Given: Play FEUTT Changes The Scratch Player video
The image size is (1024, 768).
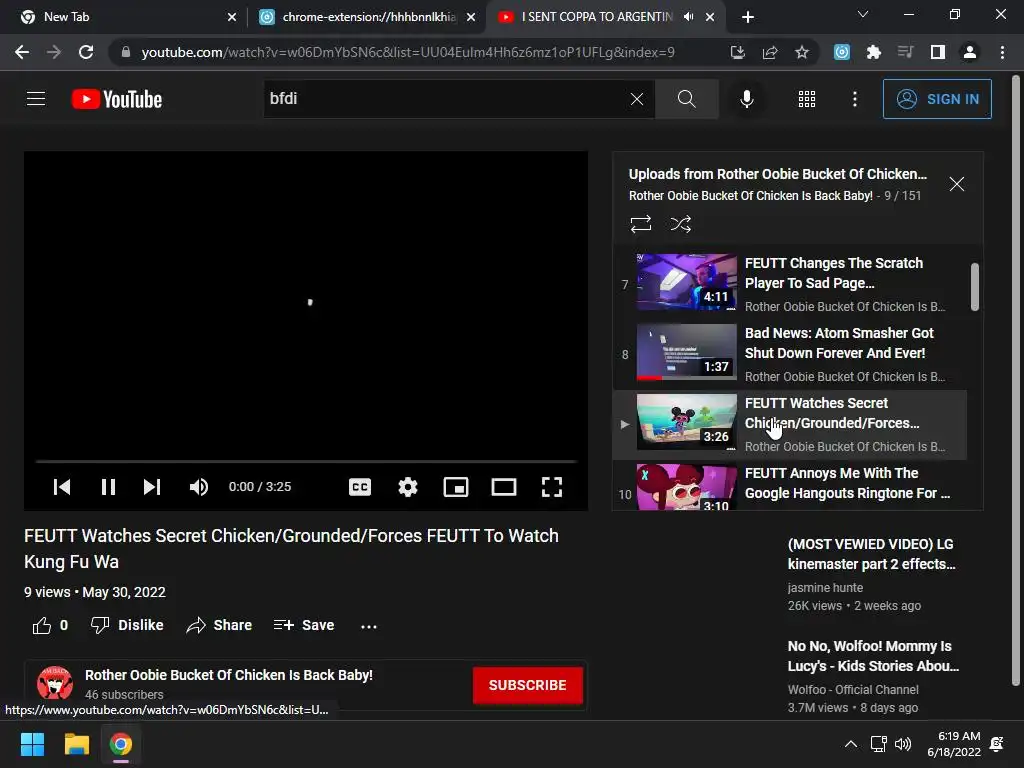Looking at the screenshot, I should point(834,273).
